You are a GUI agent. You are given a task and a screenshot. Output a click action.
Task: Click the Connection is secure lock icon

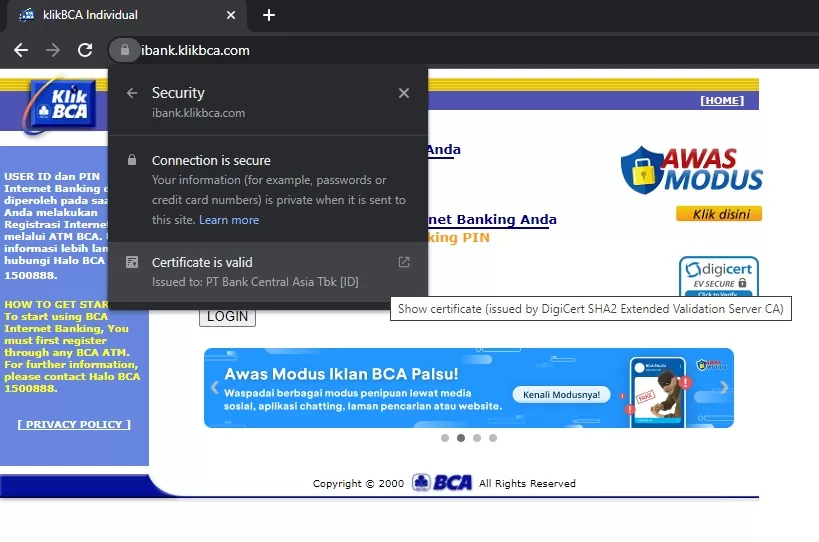132,160
